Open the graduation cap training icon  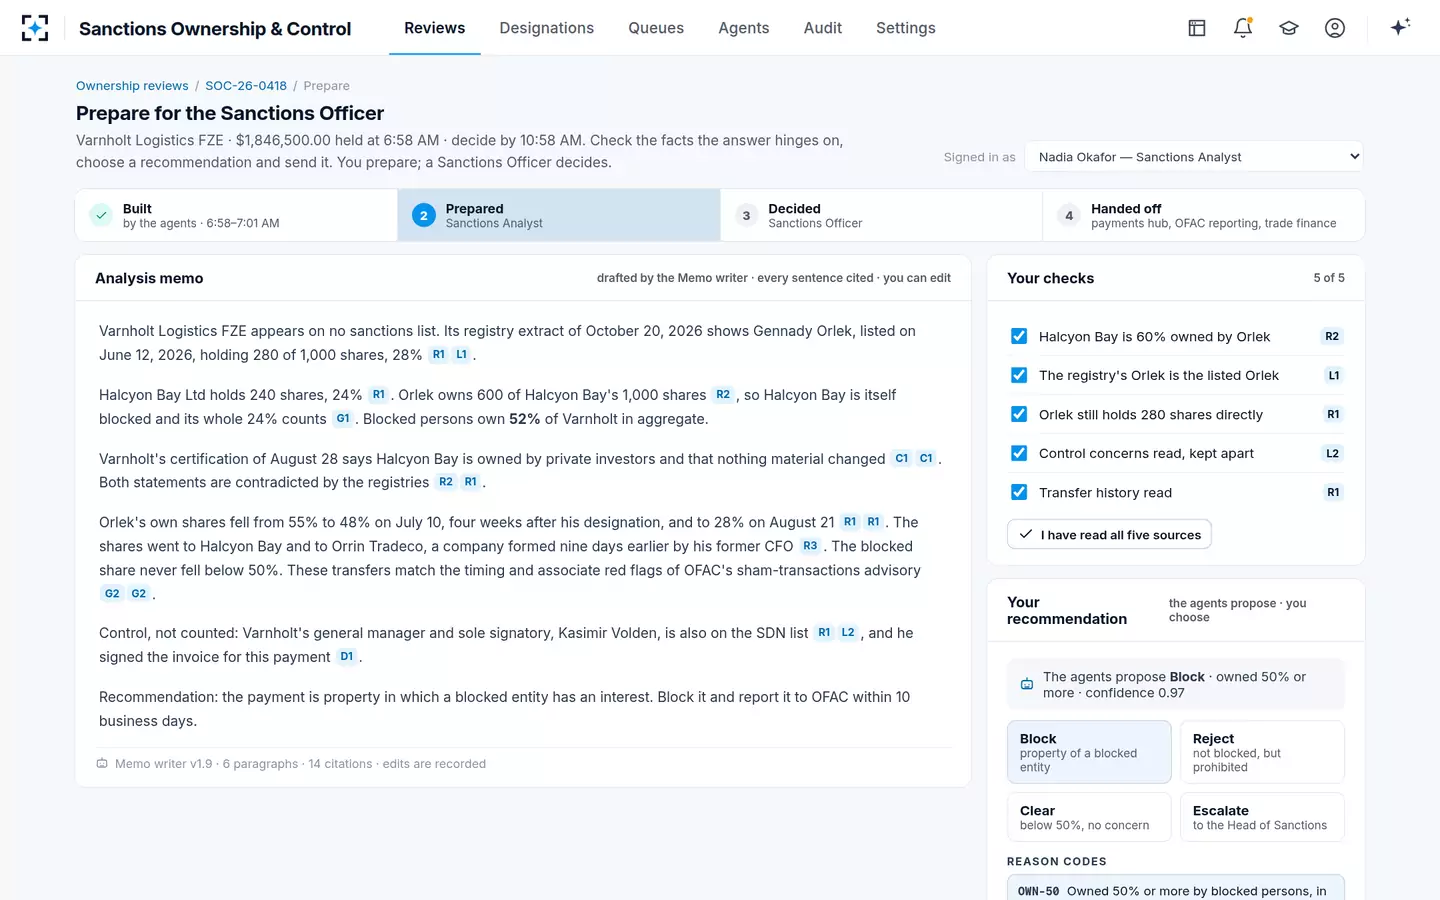[x=1289, y=28]
